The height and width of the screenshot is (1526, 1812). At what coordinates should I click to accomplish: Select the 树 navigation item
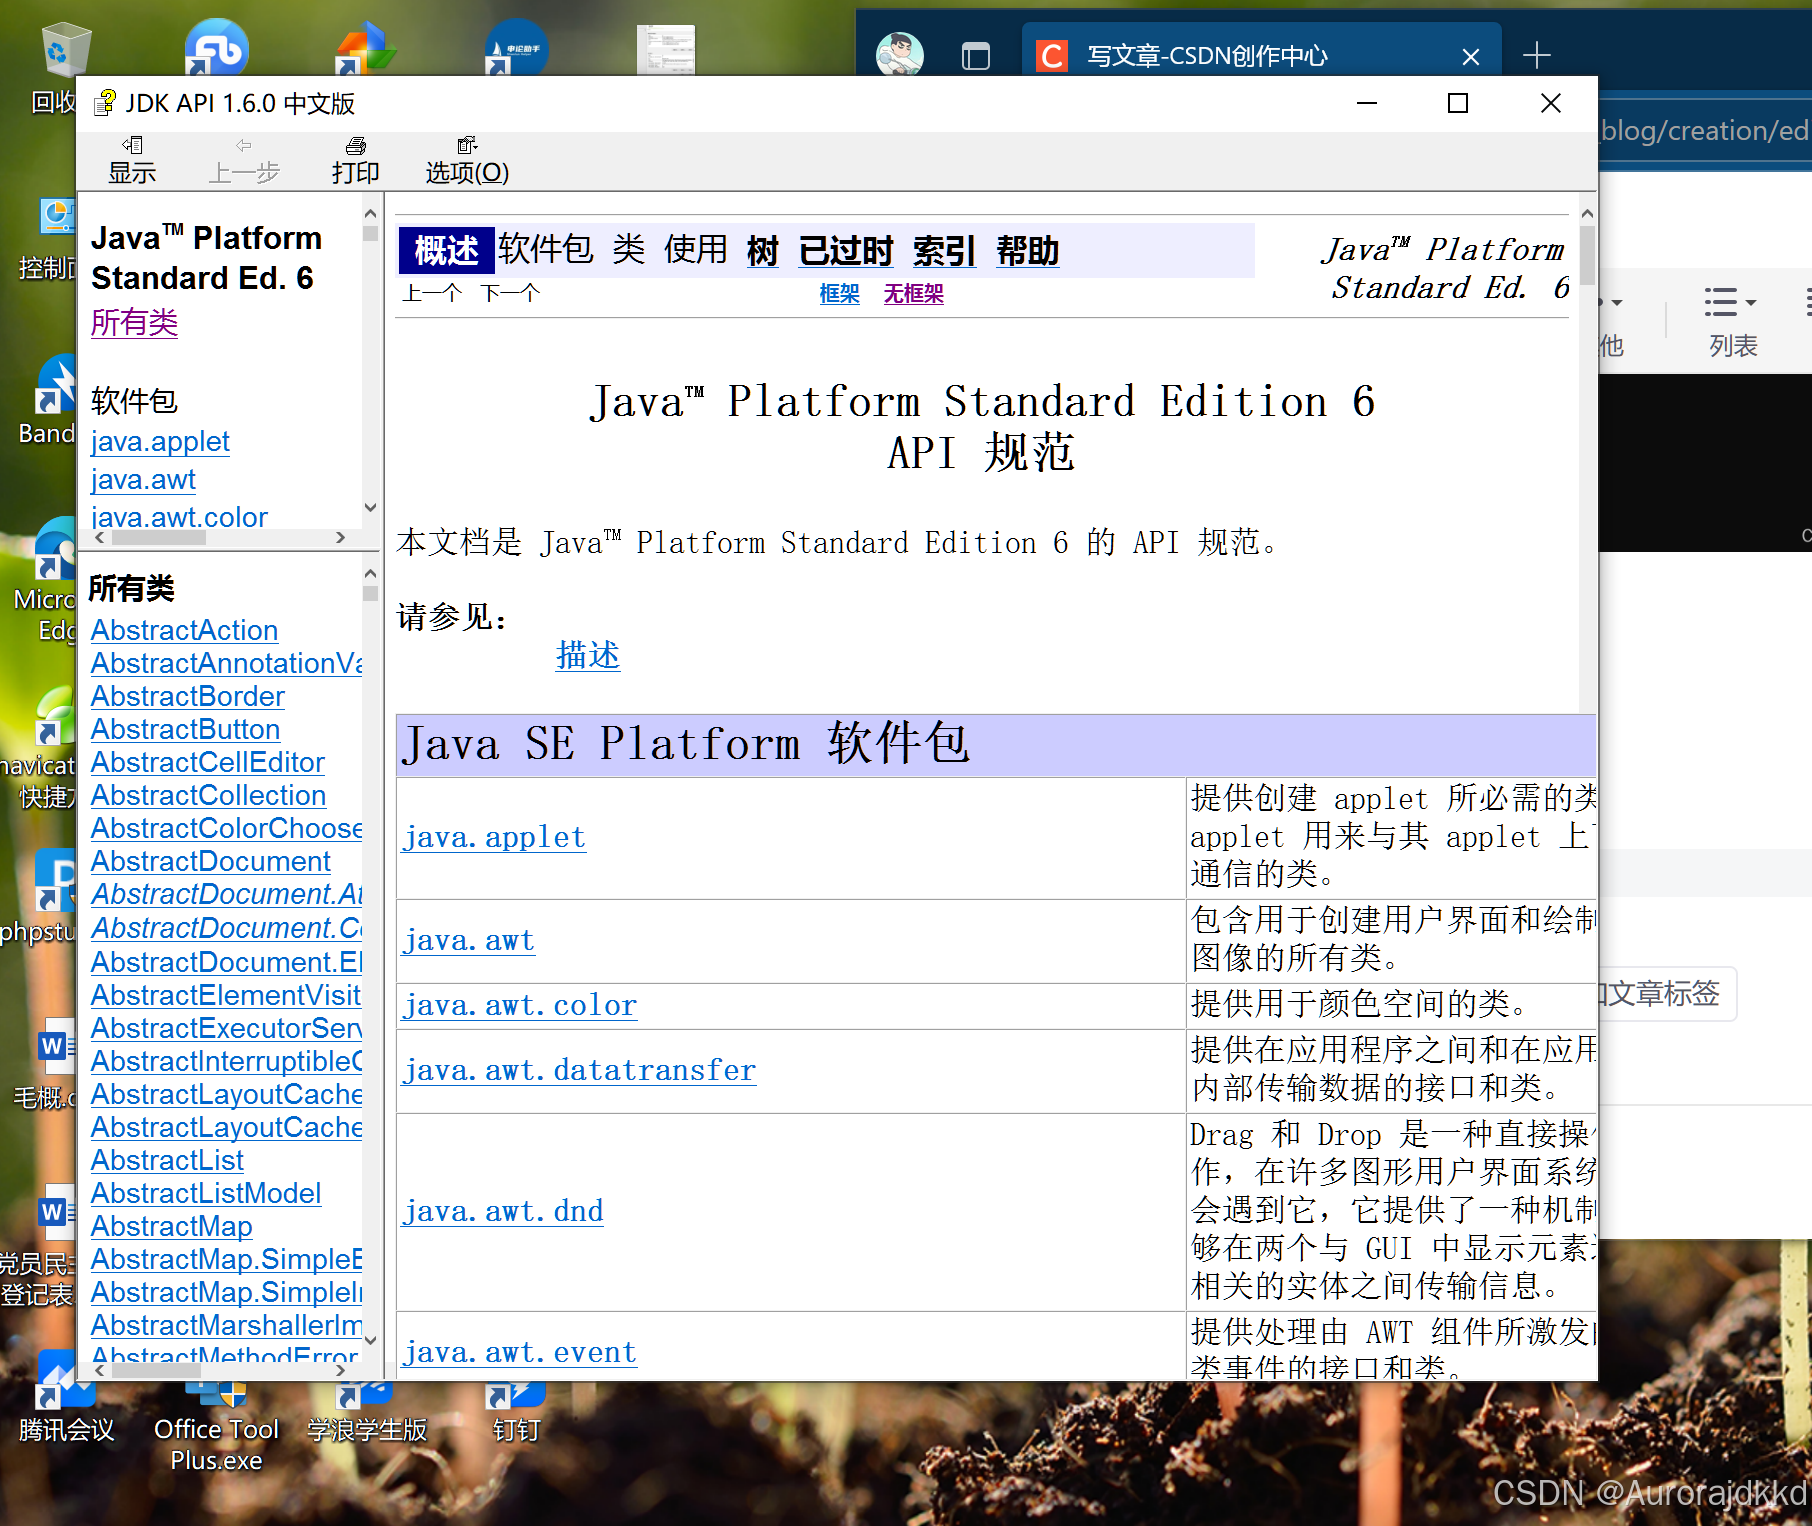pos(762,252)
